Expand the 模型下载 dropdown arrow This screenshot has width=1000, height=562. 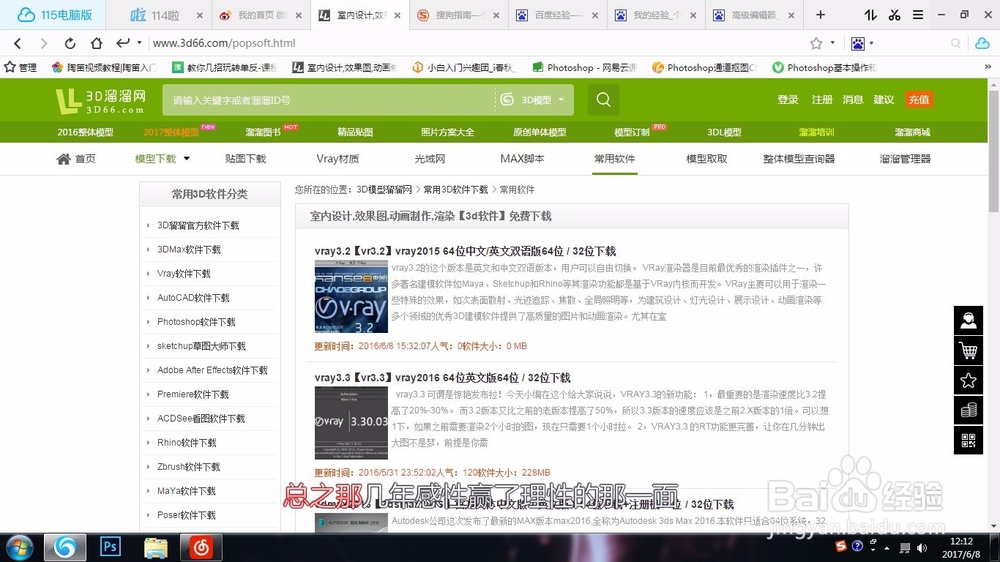[186, 159]
